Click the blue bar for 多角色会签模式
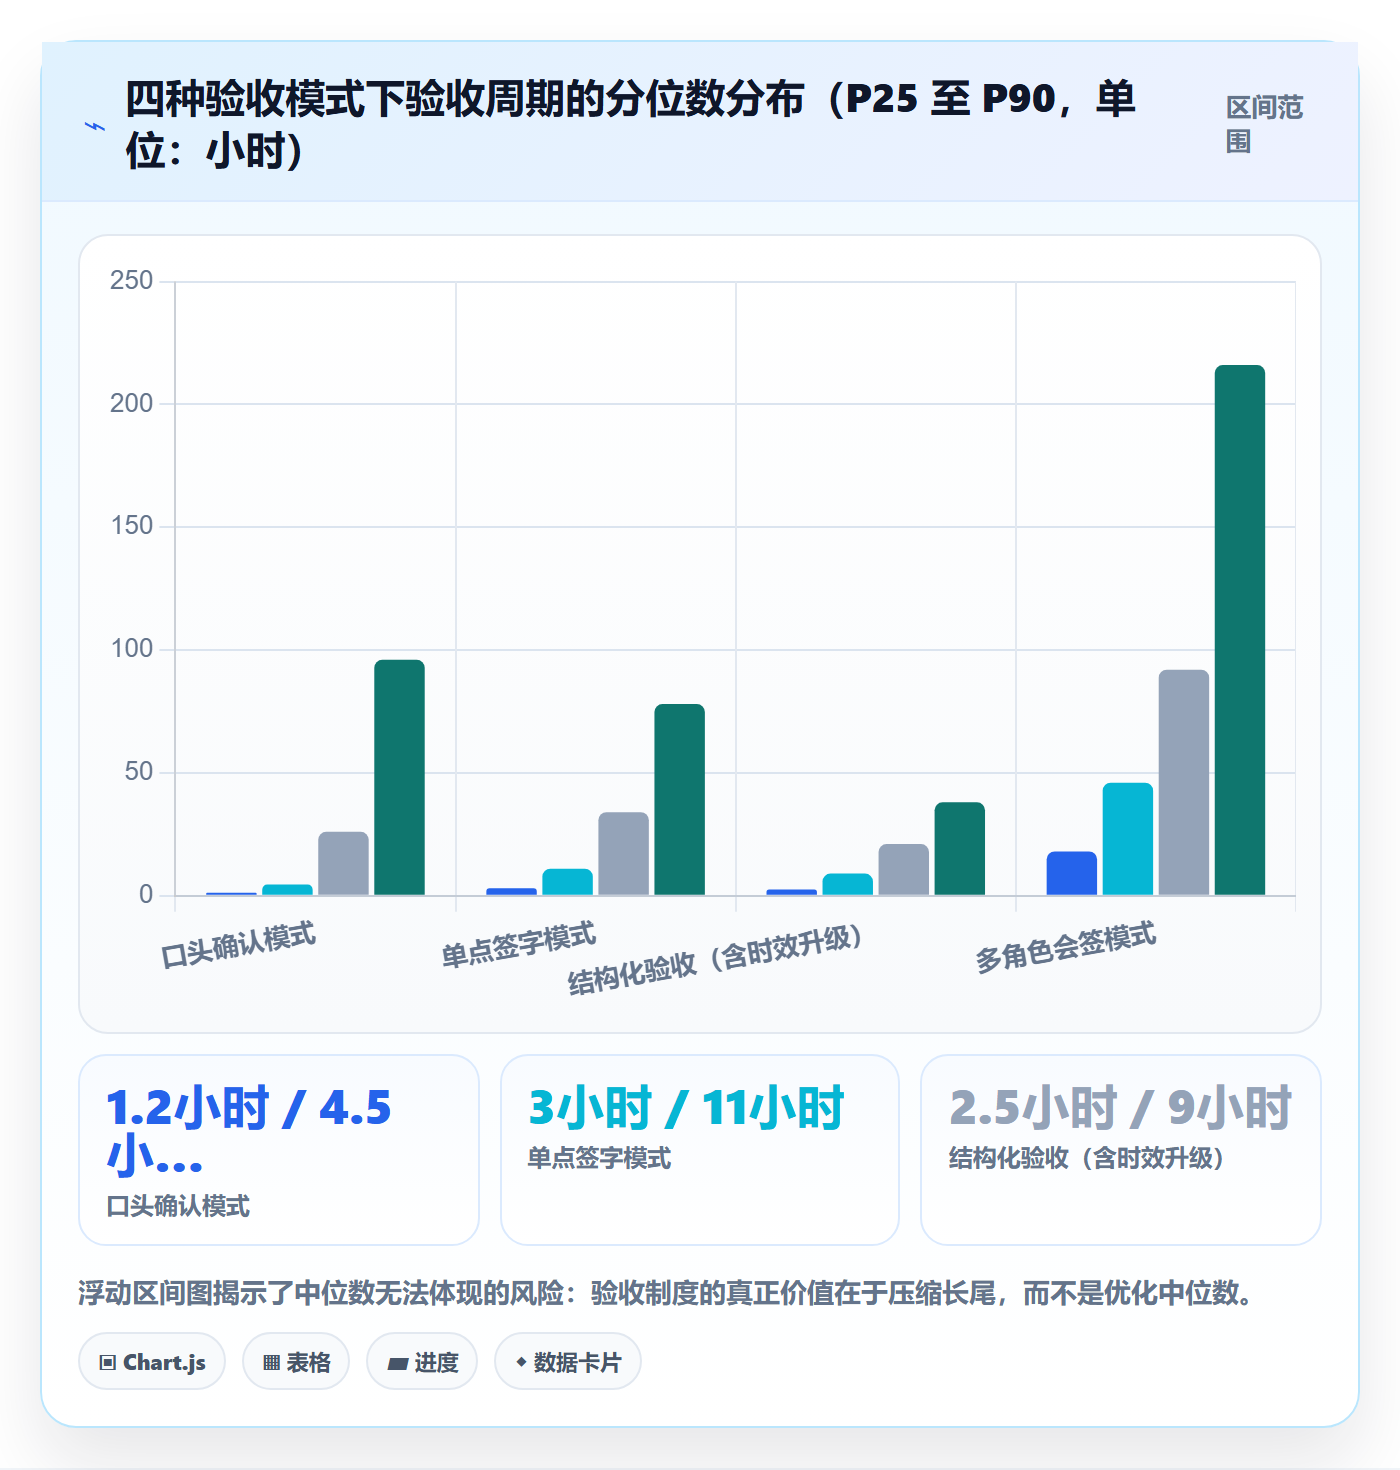The image size is (1400, 1470). (x=1072, y=873)
